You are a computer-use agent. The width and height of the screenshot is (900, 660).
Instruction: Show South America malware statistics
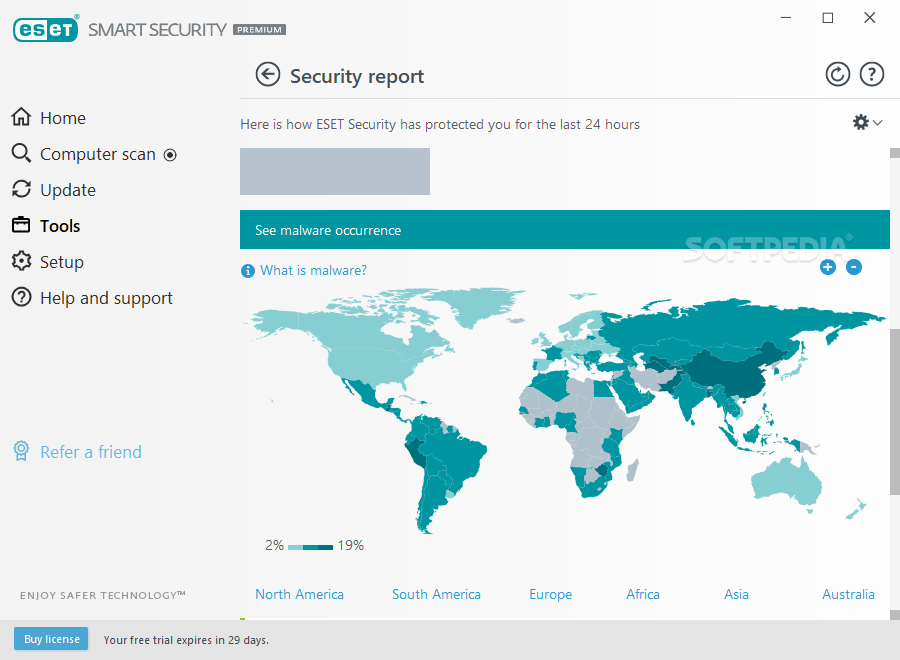coord(436,595)
